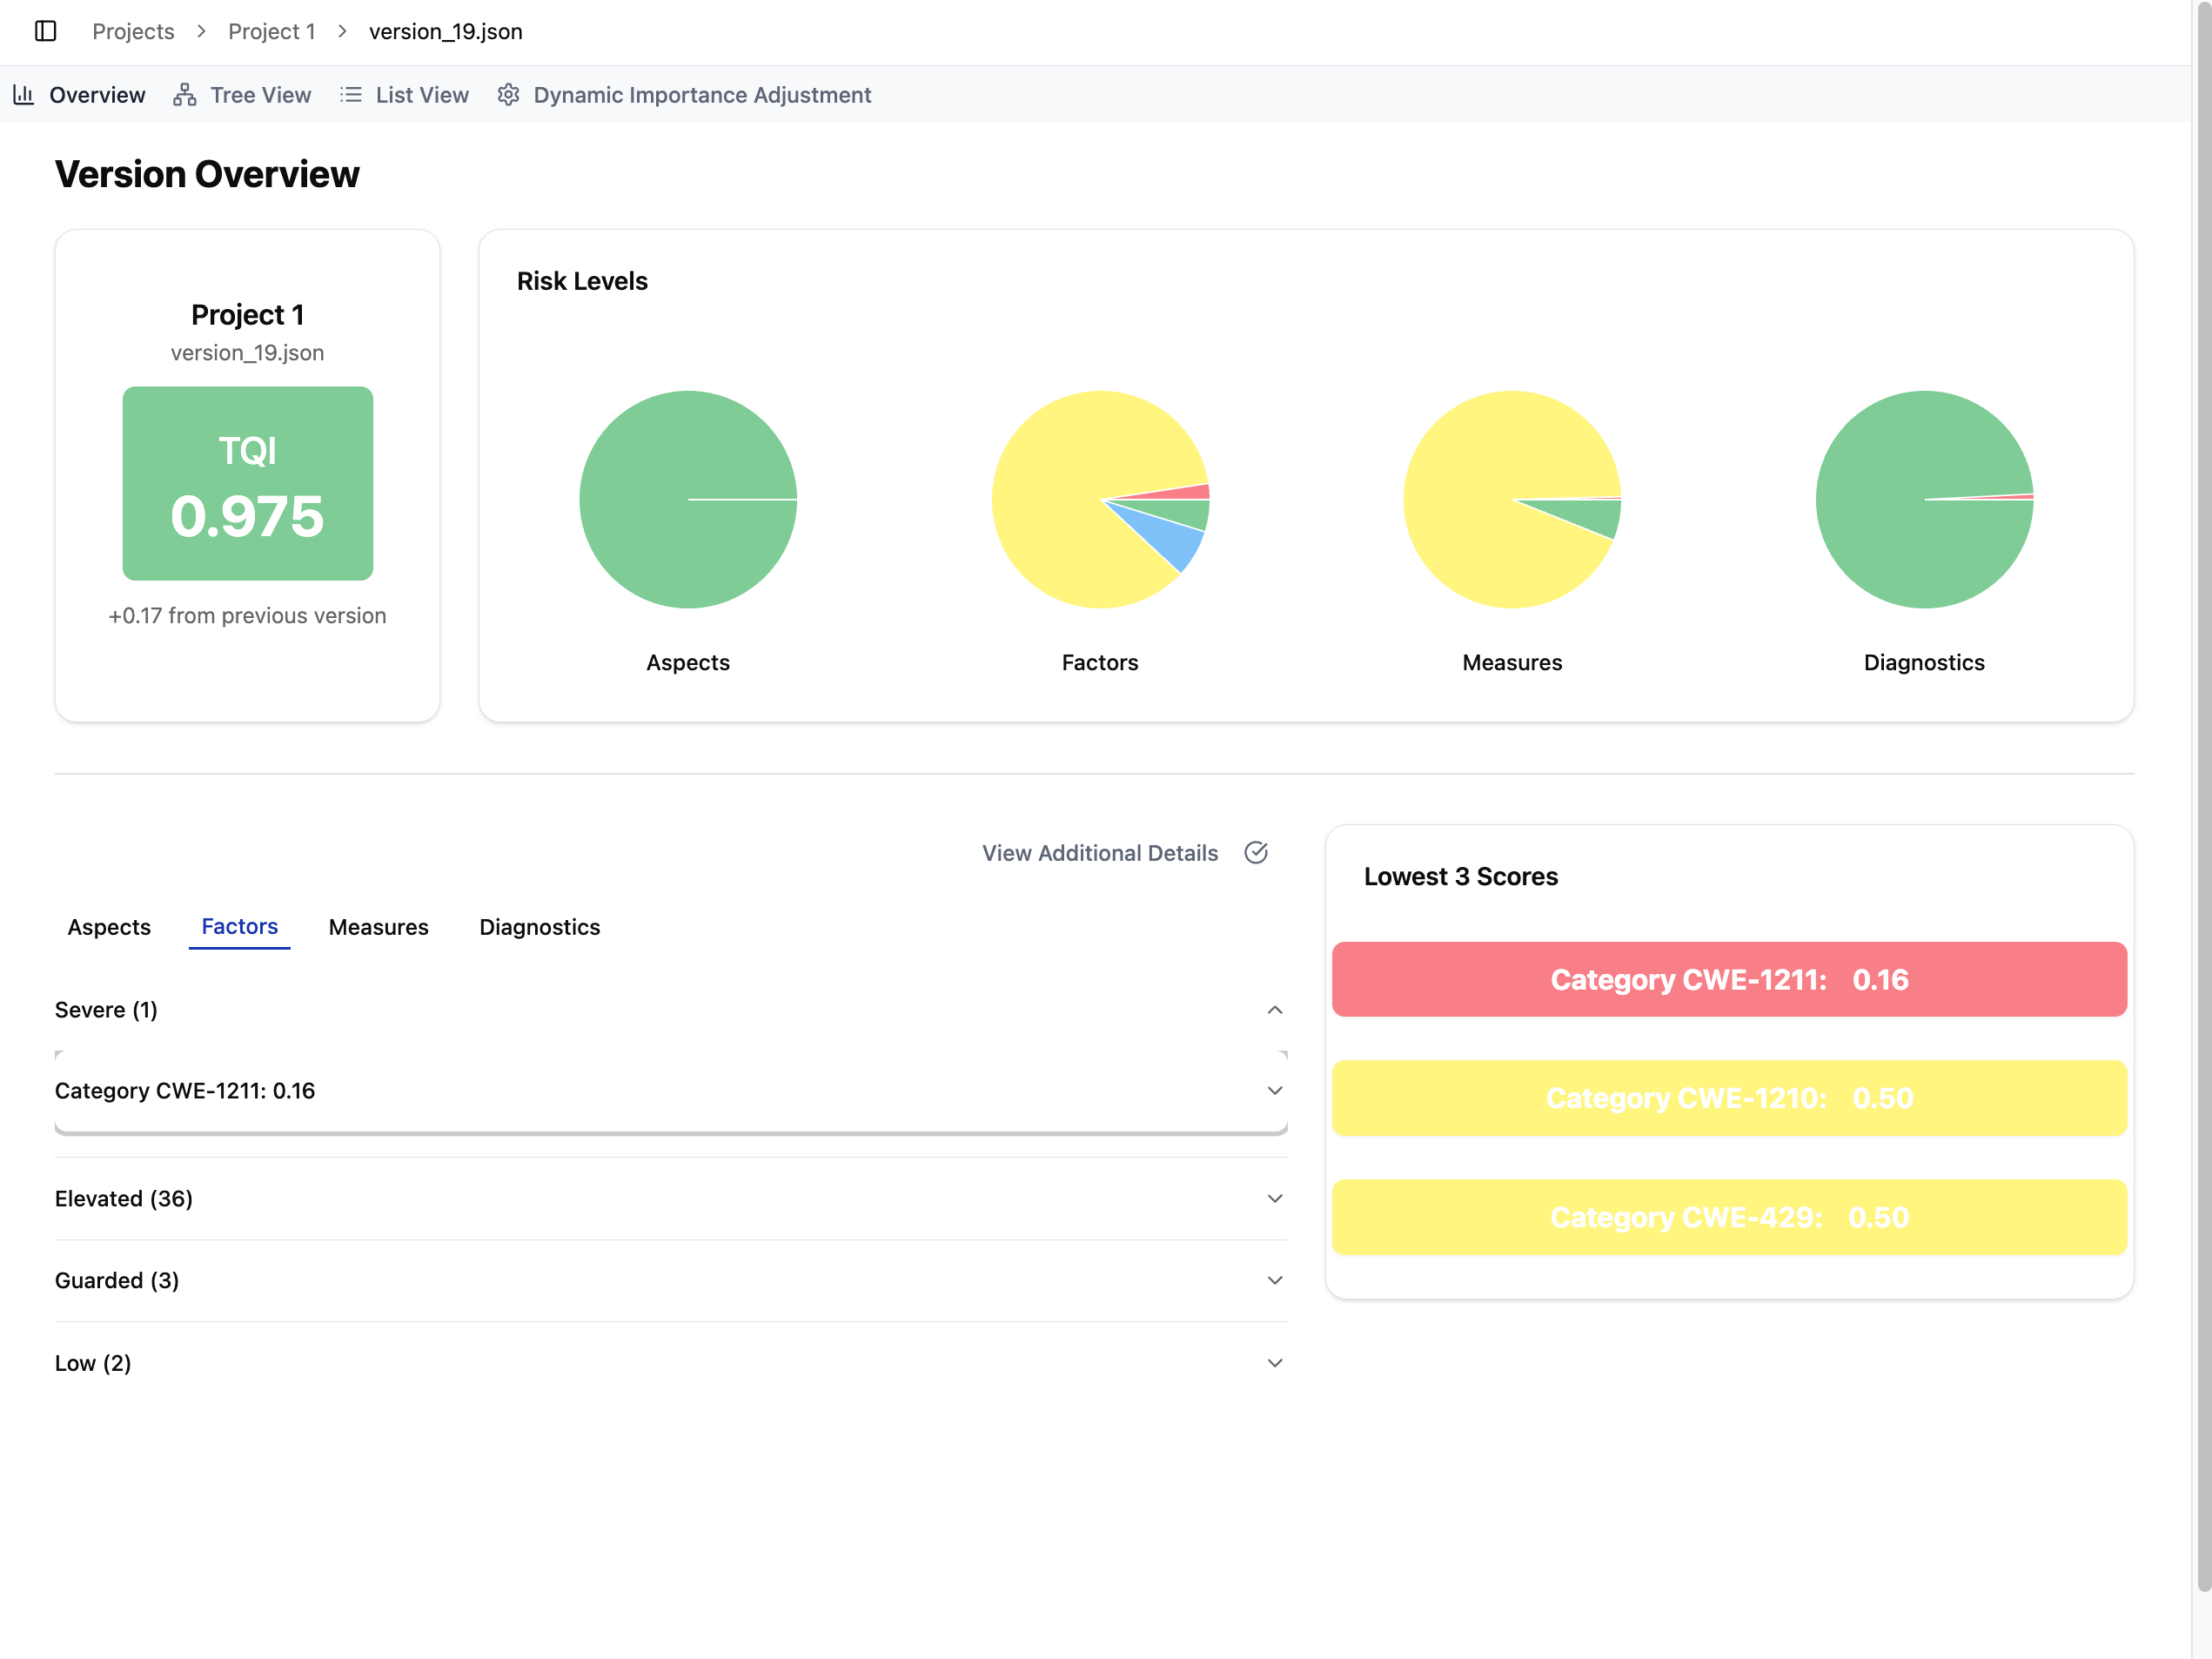
Task: Click the green TQI 0.975 score card
Action: 247,484
